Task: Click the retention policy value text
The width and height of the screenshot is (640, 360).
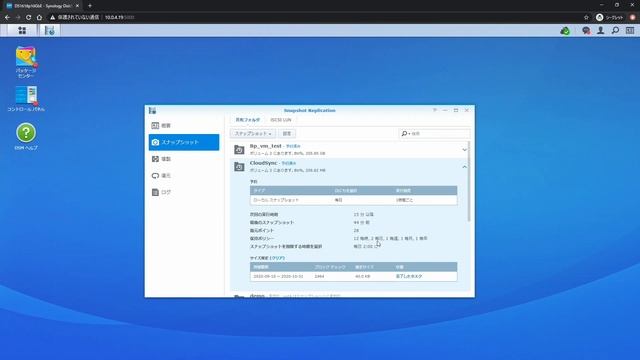Action: tap(390, 238)
